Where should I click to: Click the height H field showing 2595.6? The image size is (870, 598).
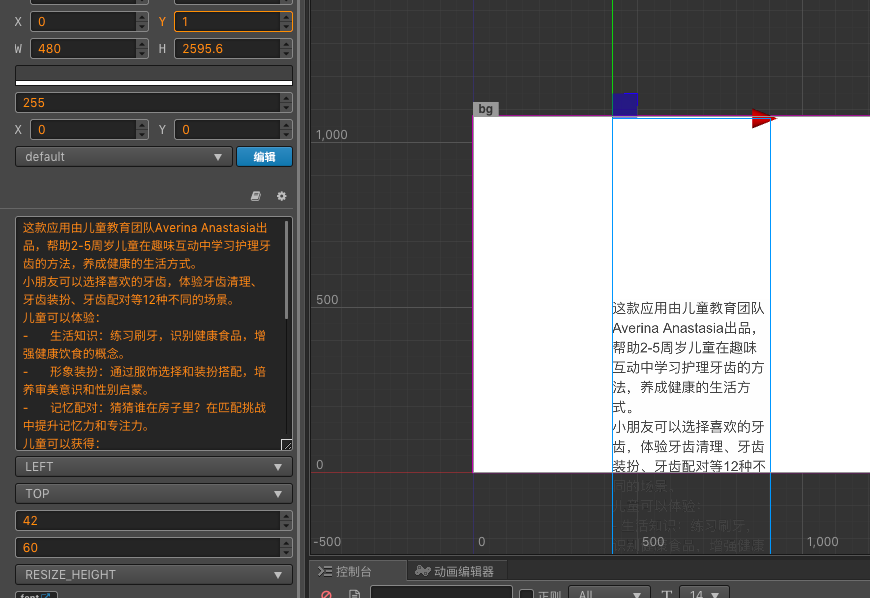(227, 48)
